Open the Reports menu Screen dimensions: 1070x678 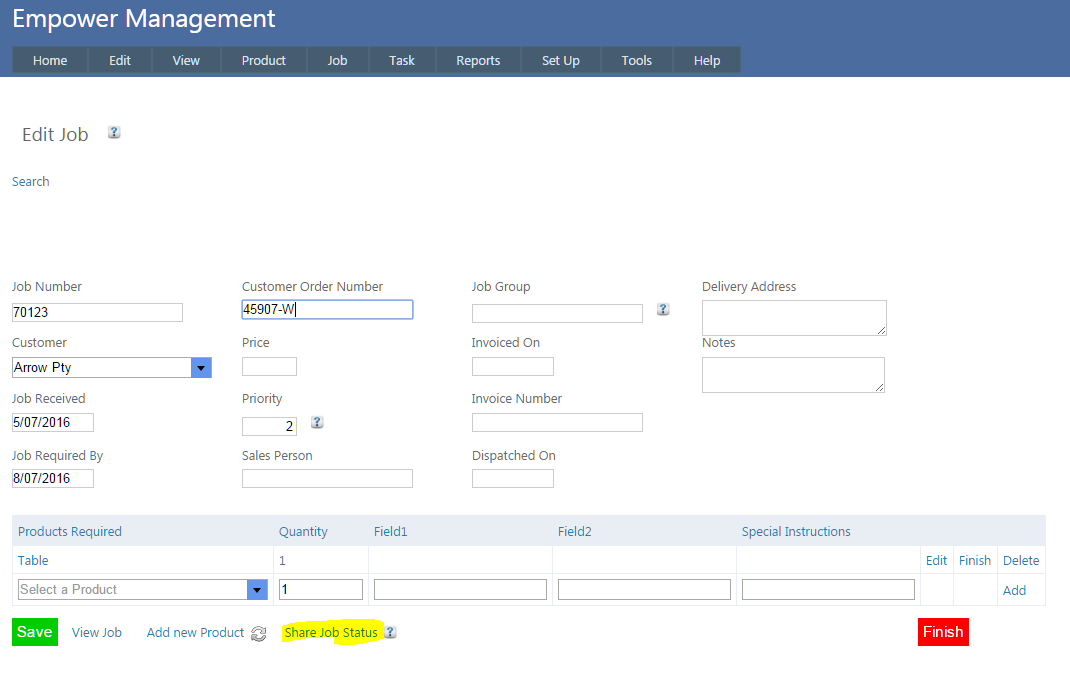coord(478,60)
